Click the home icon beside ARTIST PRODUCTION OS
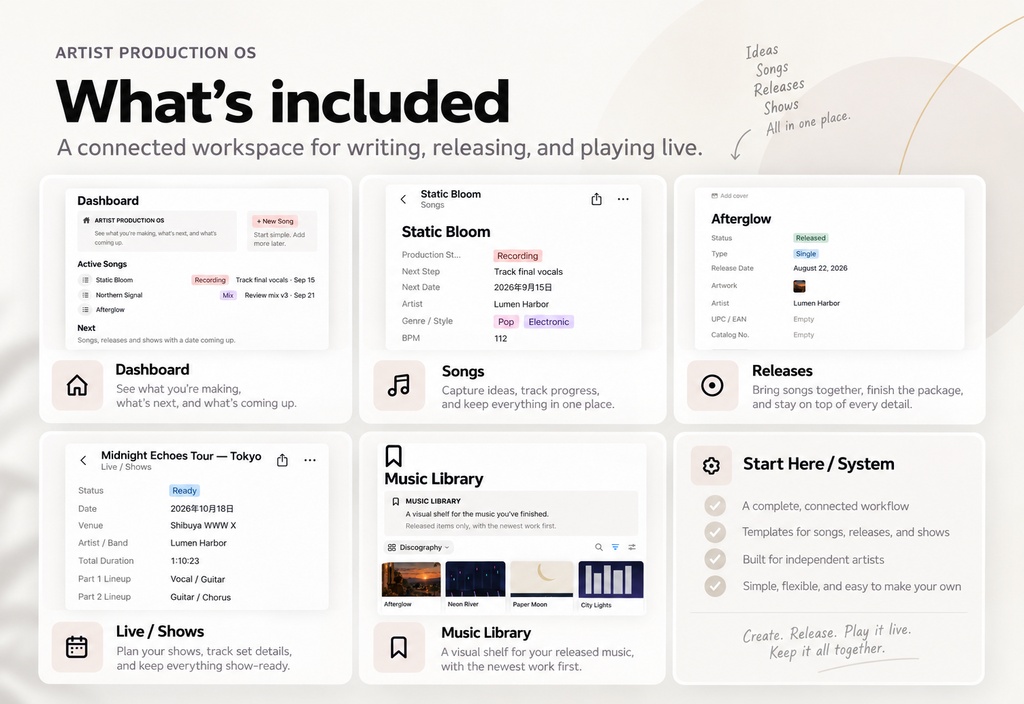This screenshot has height=704, width=1024. (x=86, y=220)
